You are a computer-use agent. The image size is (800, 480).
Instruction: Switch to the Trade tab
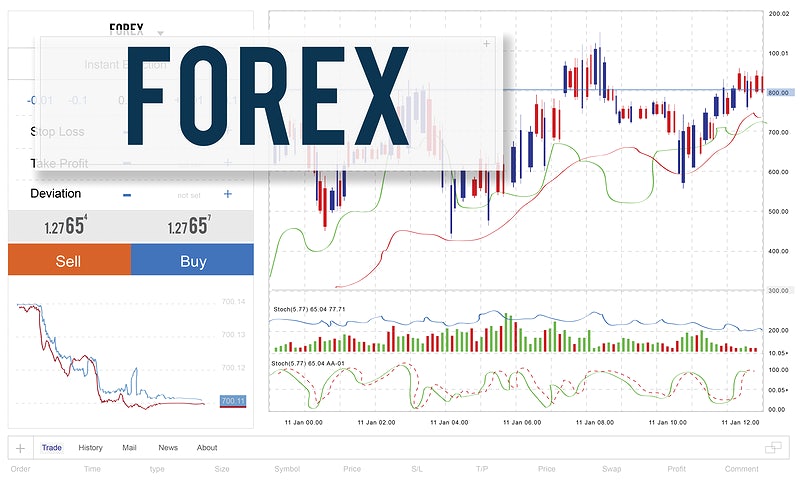tap(52, 448)
